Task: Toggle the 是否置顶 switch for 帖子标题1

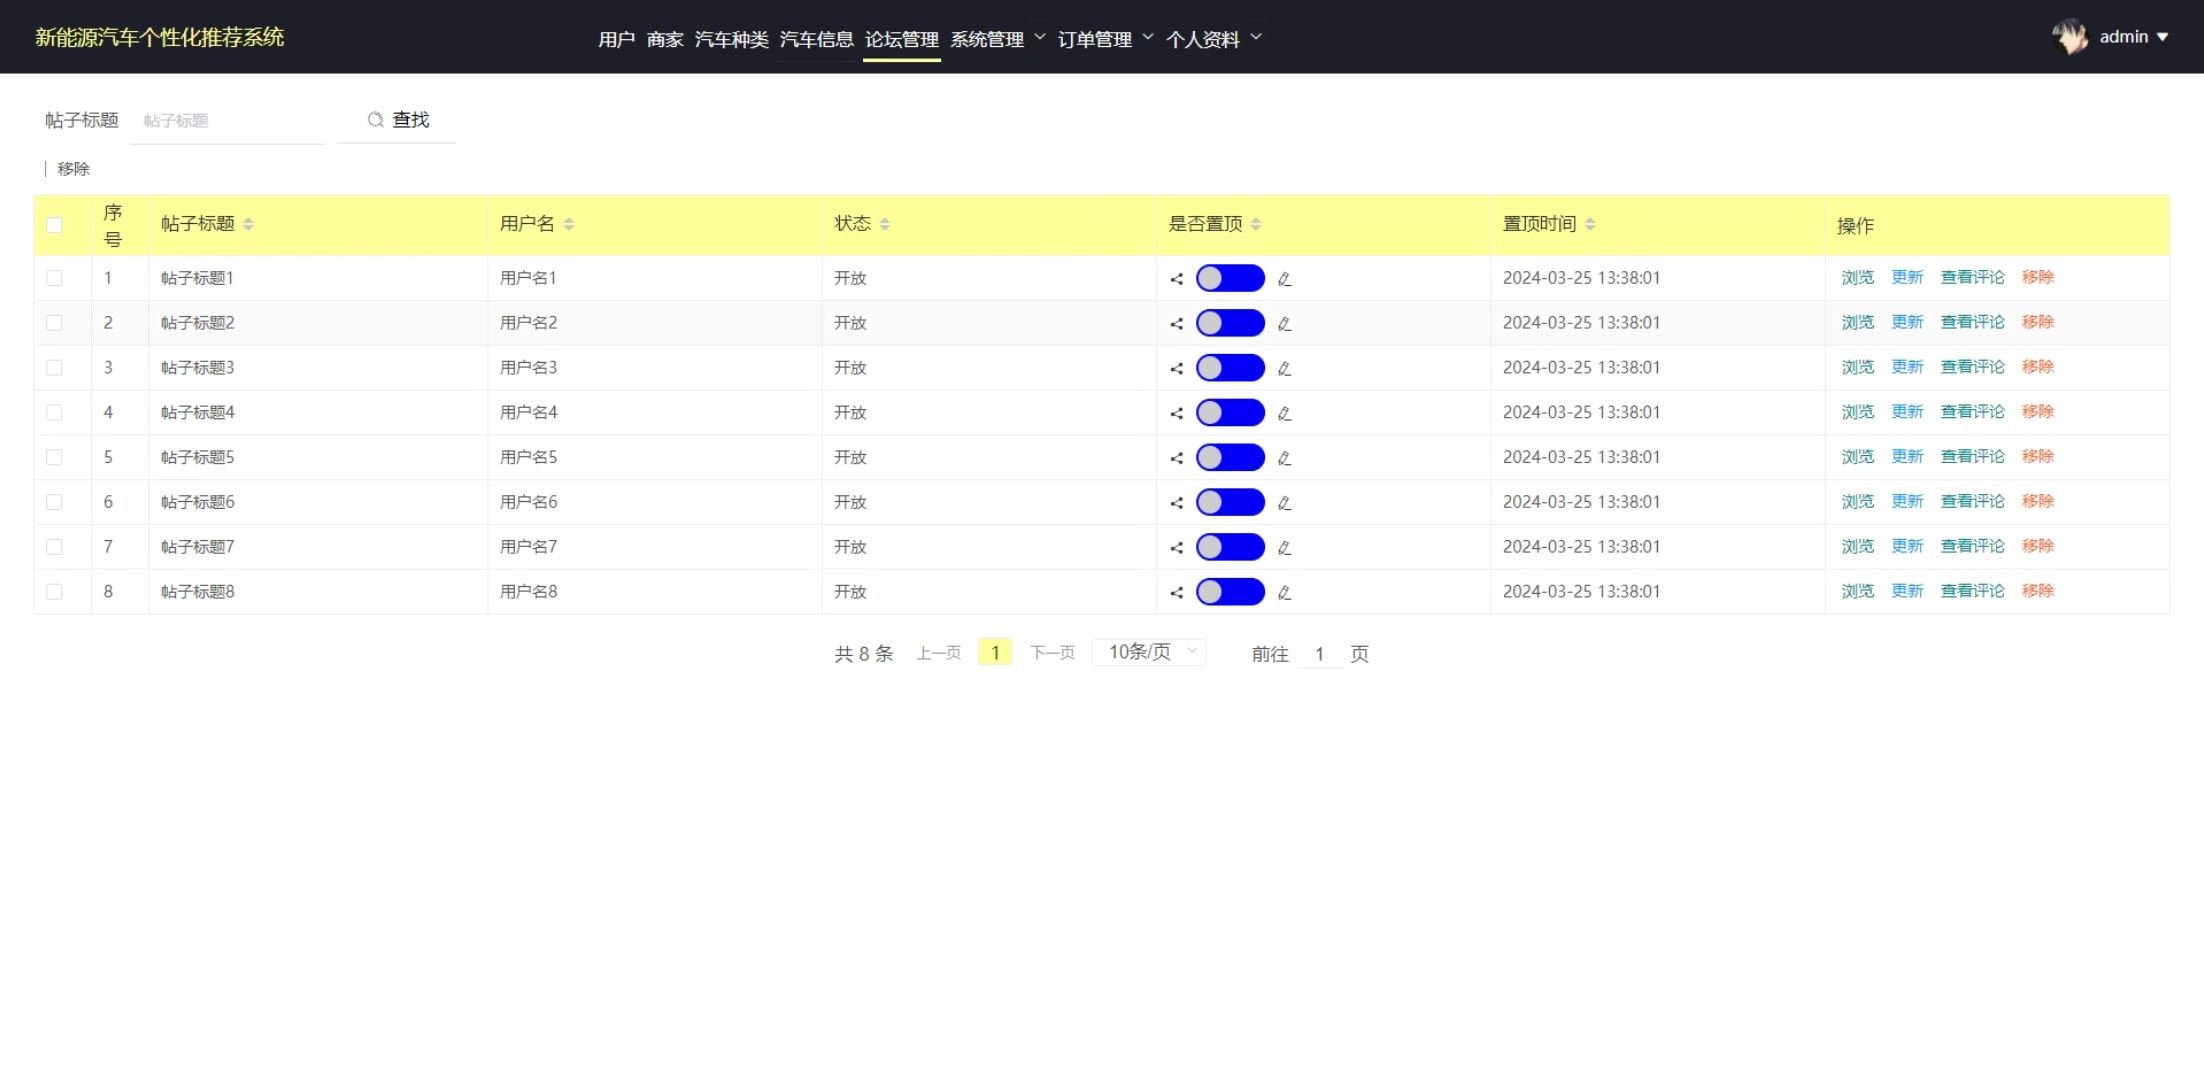Action: tap(1231, 278)
